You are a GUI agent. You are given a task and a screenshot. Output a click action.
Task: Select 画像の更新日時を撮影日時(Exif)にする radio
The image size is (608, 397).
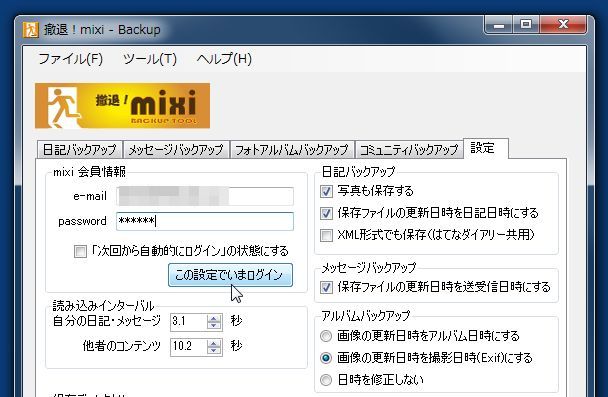point(326,358)
